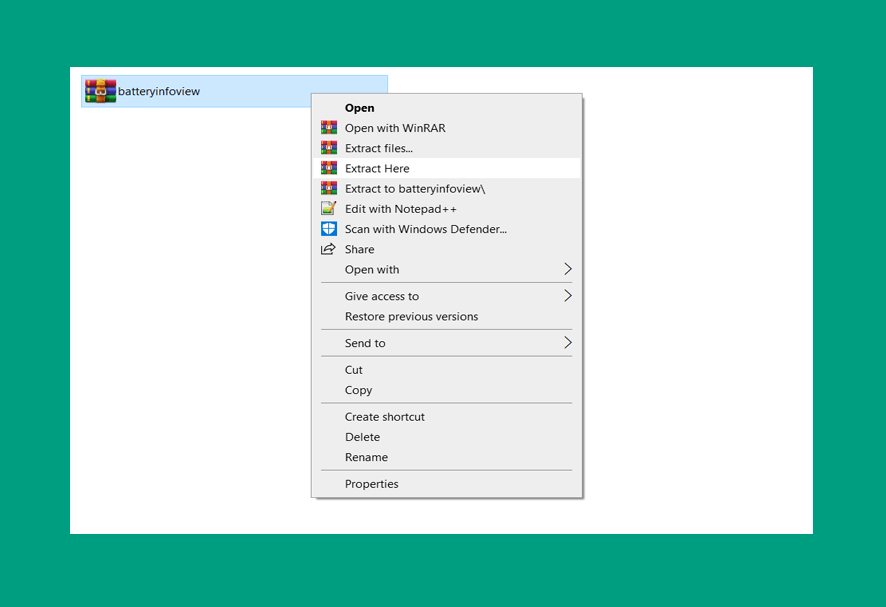
Task: Click WinRAR icon beside Extract to batteryinfoview\
Action: (x=329, y=188)
